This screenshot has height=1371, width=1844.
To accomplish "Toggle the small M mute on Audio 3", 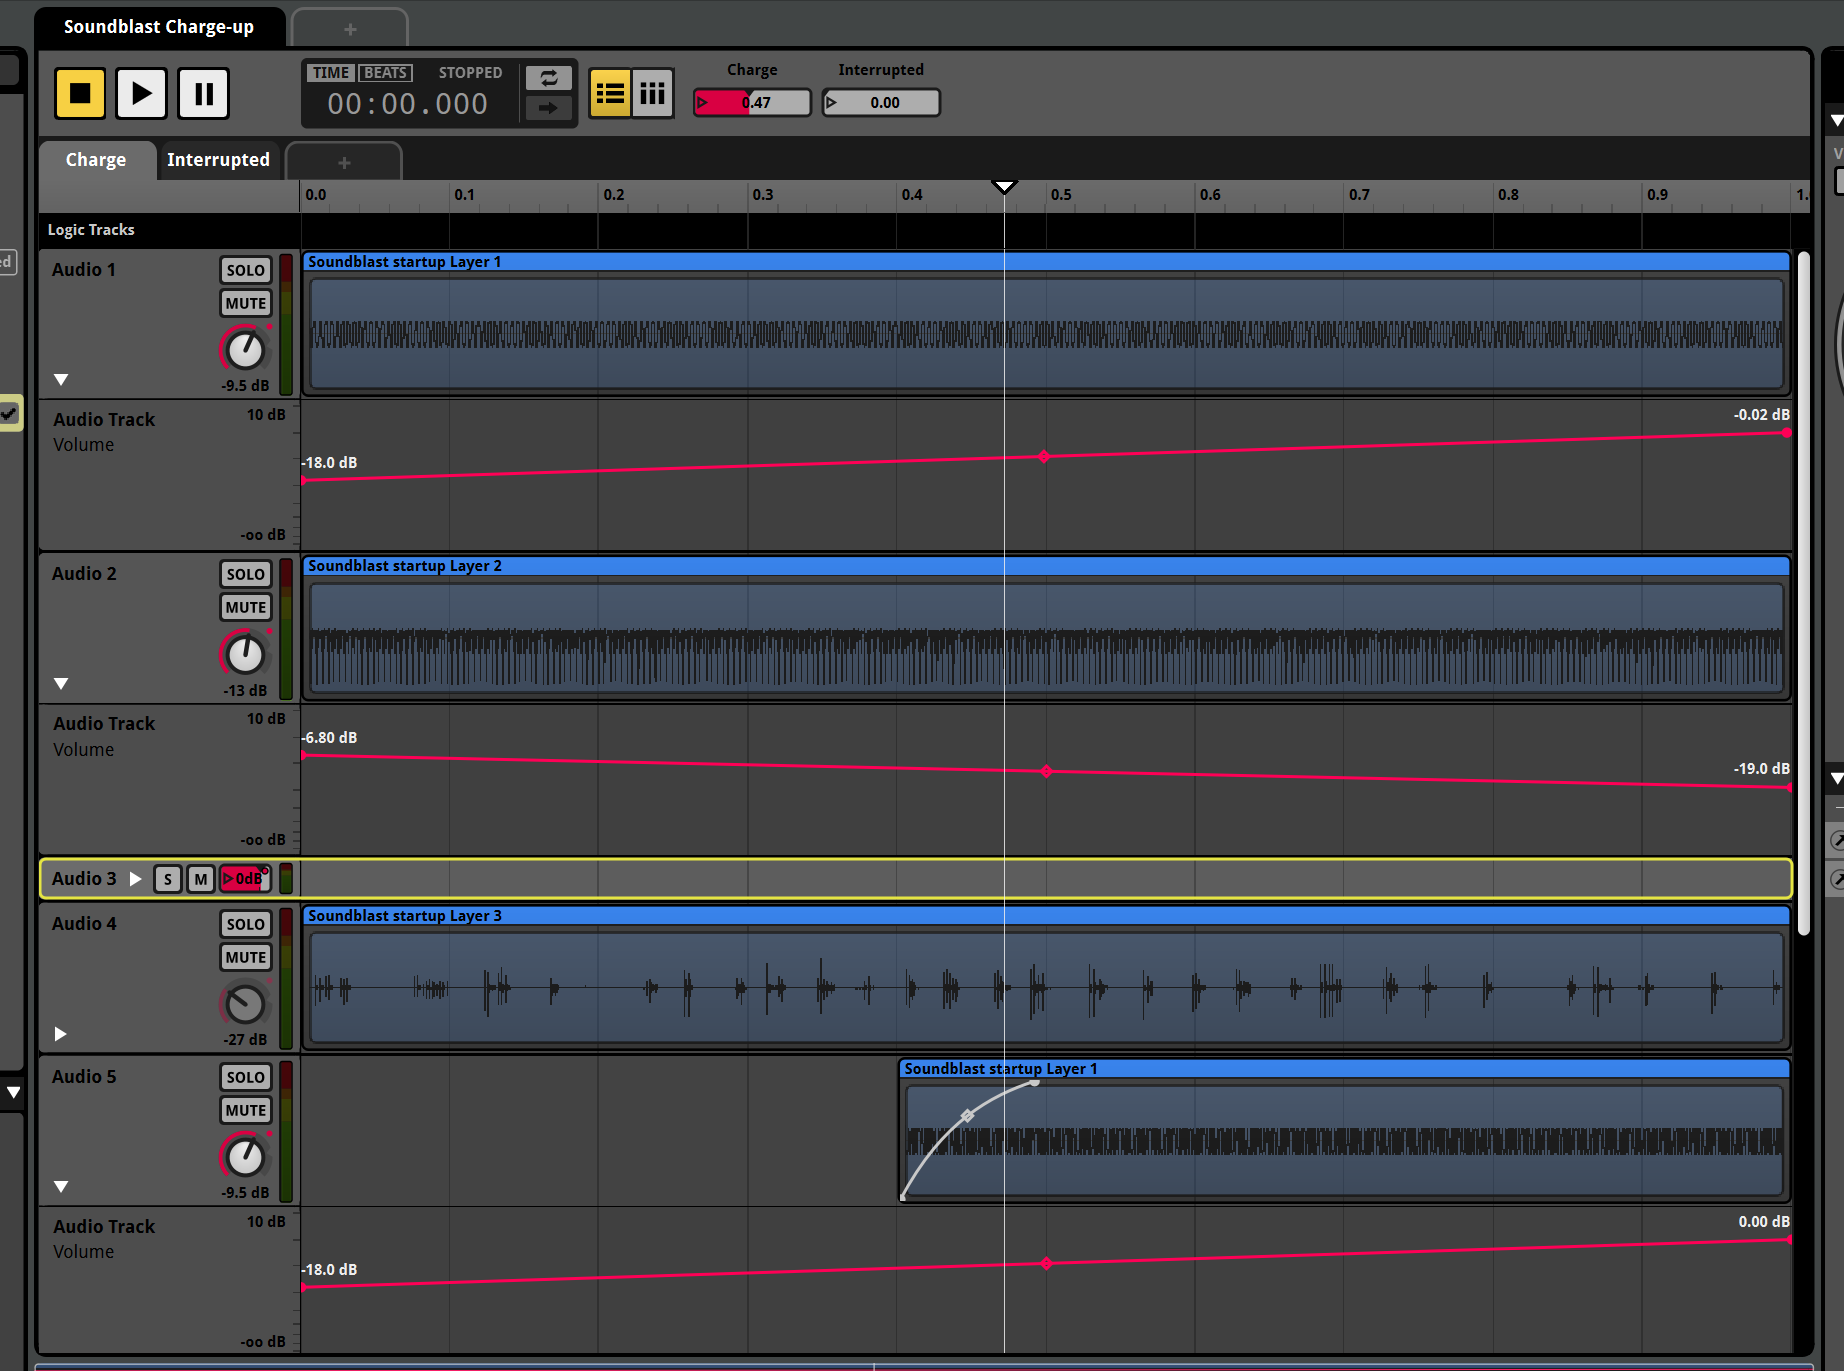I will (x=201, y=879).
